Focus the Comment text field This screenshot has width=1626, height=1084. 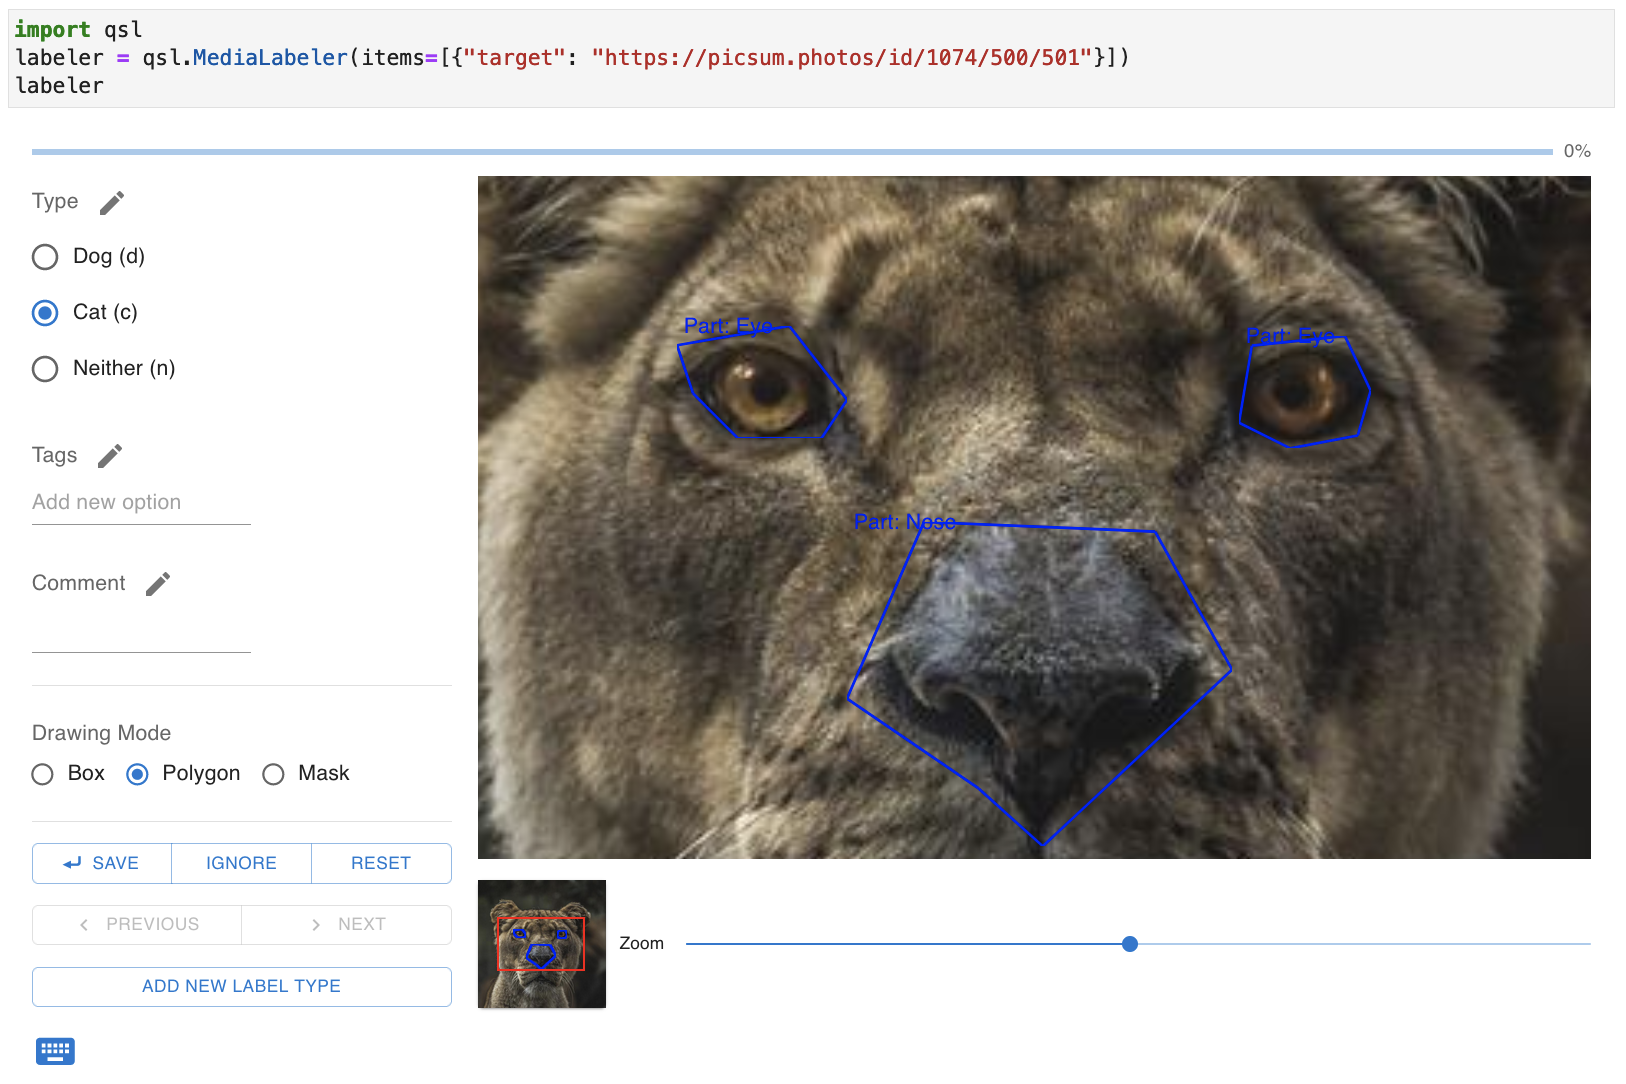[x=141, y=633]
